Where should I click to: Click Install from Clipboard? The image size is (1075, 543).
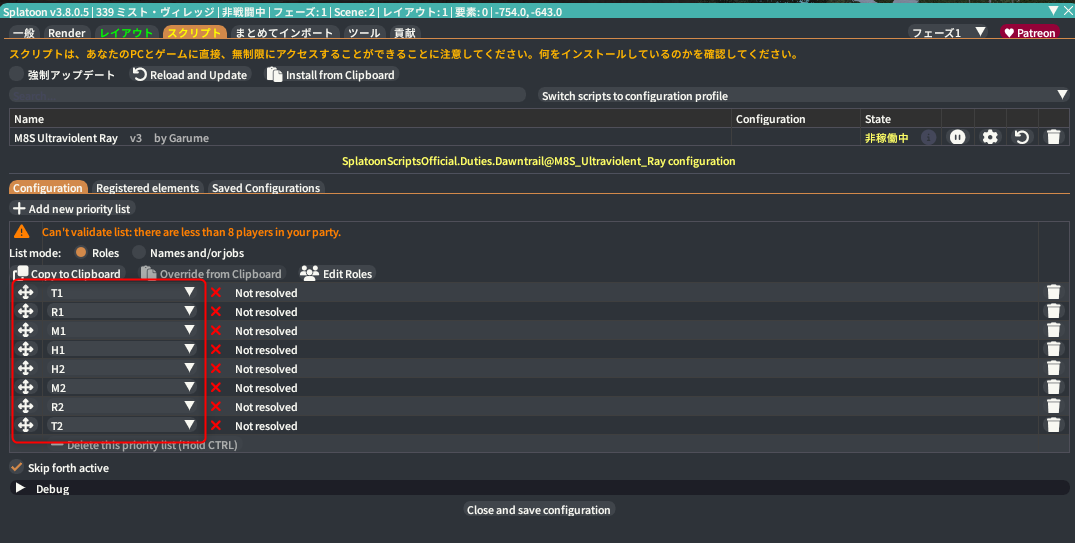click(331, 74)
